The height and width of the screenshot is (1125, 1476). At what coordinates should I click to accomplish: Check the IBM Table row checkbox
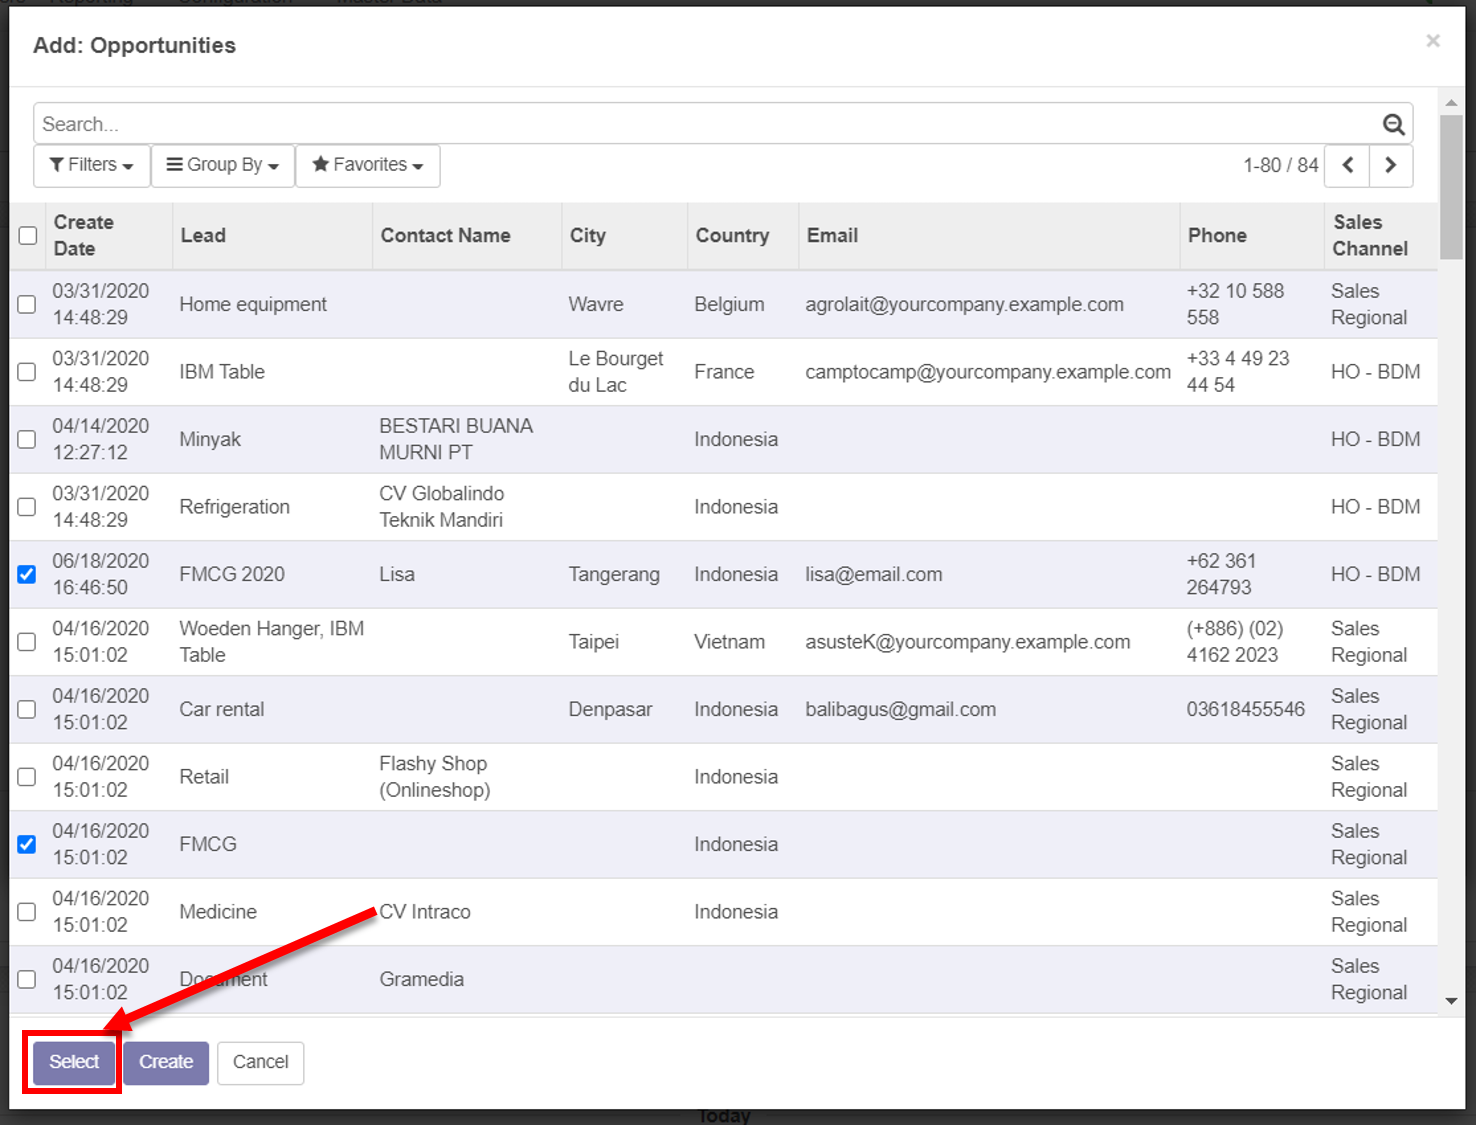(x=27, y=371)
